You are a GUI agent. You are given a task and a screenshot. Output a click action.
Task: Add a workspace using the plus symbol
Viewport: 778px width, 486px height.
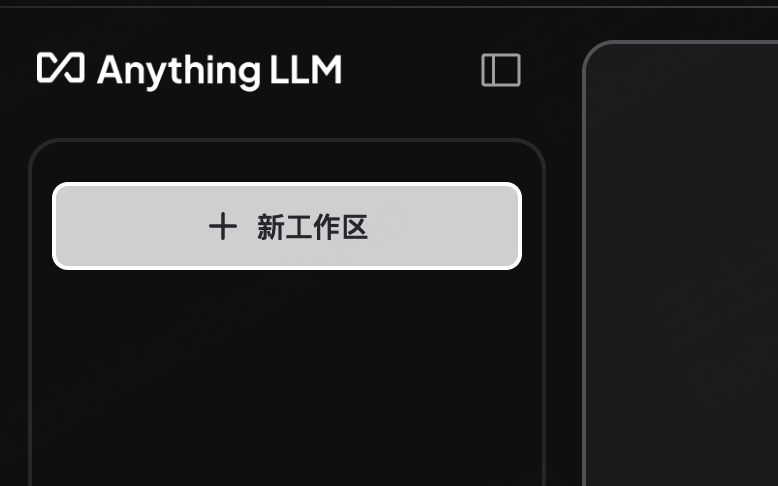pos(223,226)
